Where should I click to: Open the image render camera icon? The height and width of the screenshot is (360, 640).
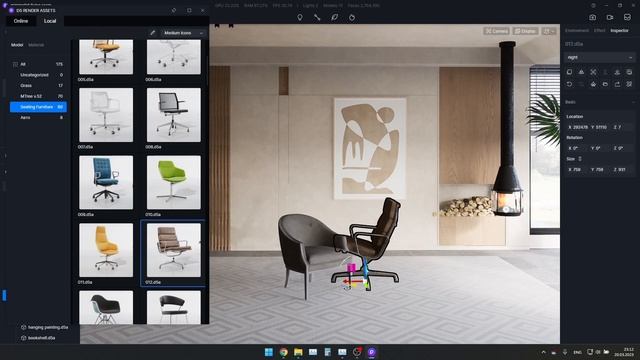pyautogui.click(x=593, y=18)
